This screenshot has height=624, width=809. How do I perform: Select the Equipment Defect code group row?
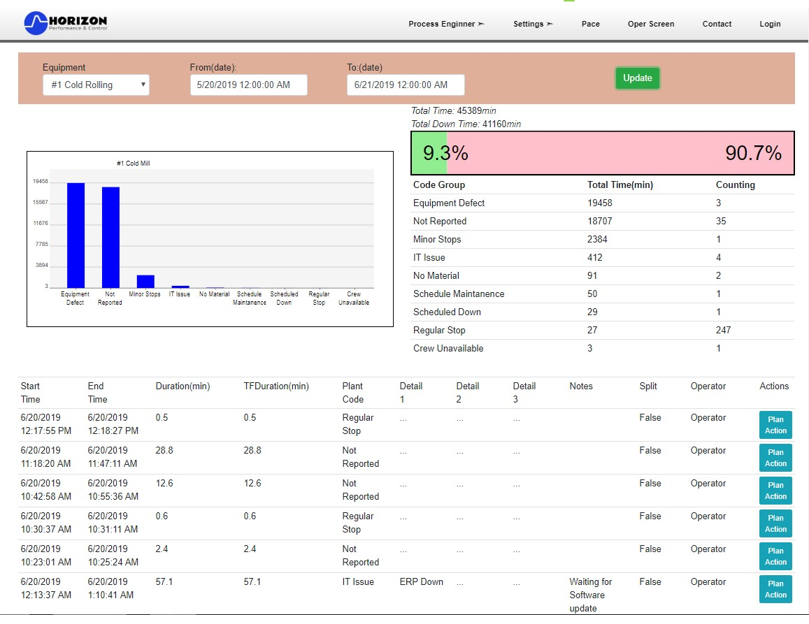(x=602, y=203)
